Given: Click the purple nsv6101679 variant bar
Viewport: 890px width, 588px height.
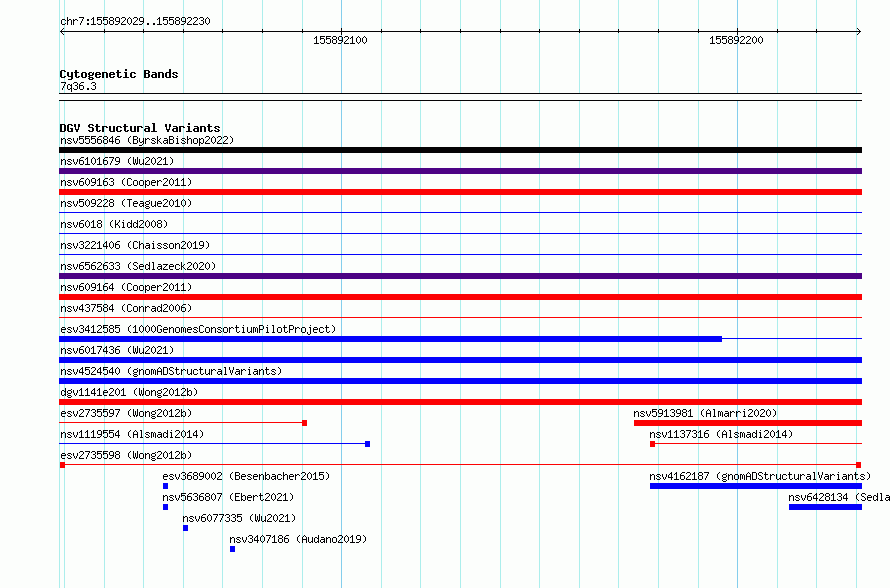Looking at the screenshot, I should coord(460,171).
